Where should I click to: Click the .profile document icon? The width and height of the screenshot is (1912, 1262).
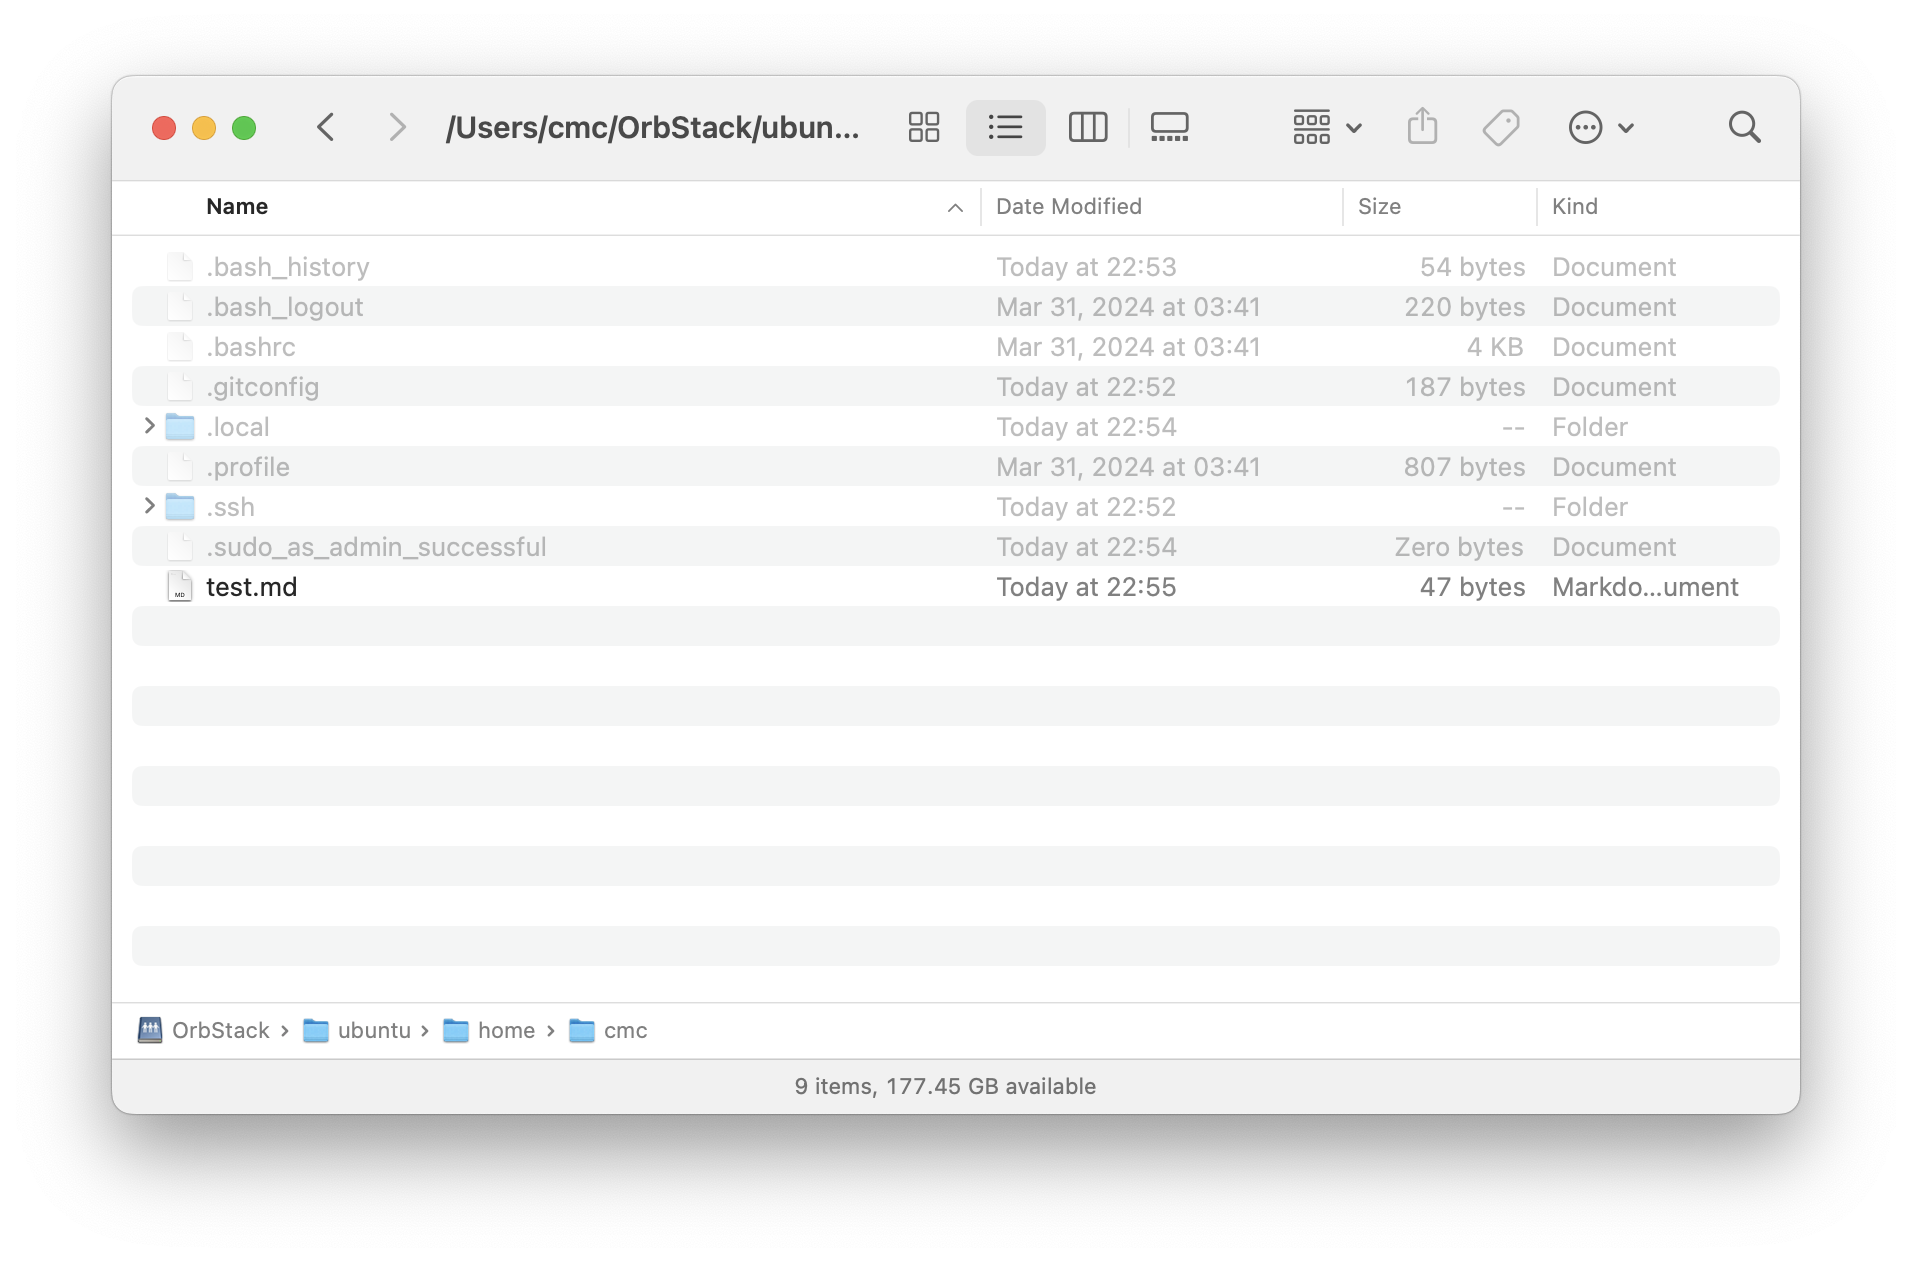pos(180,467)
